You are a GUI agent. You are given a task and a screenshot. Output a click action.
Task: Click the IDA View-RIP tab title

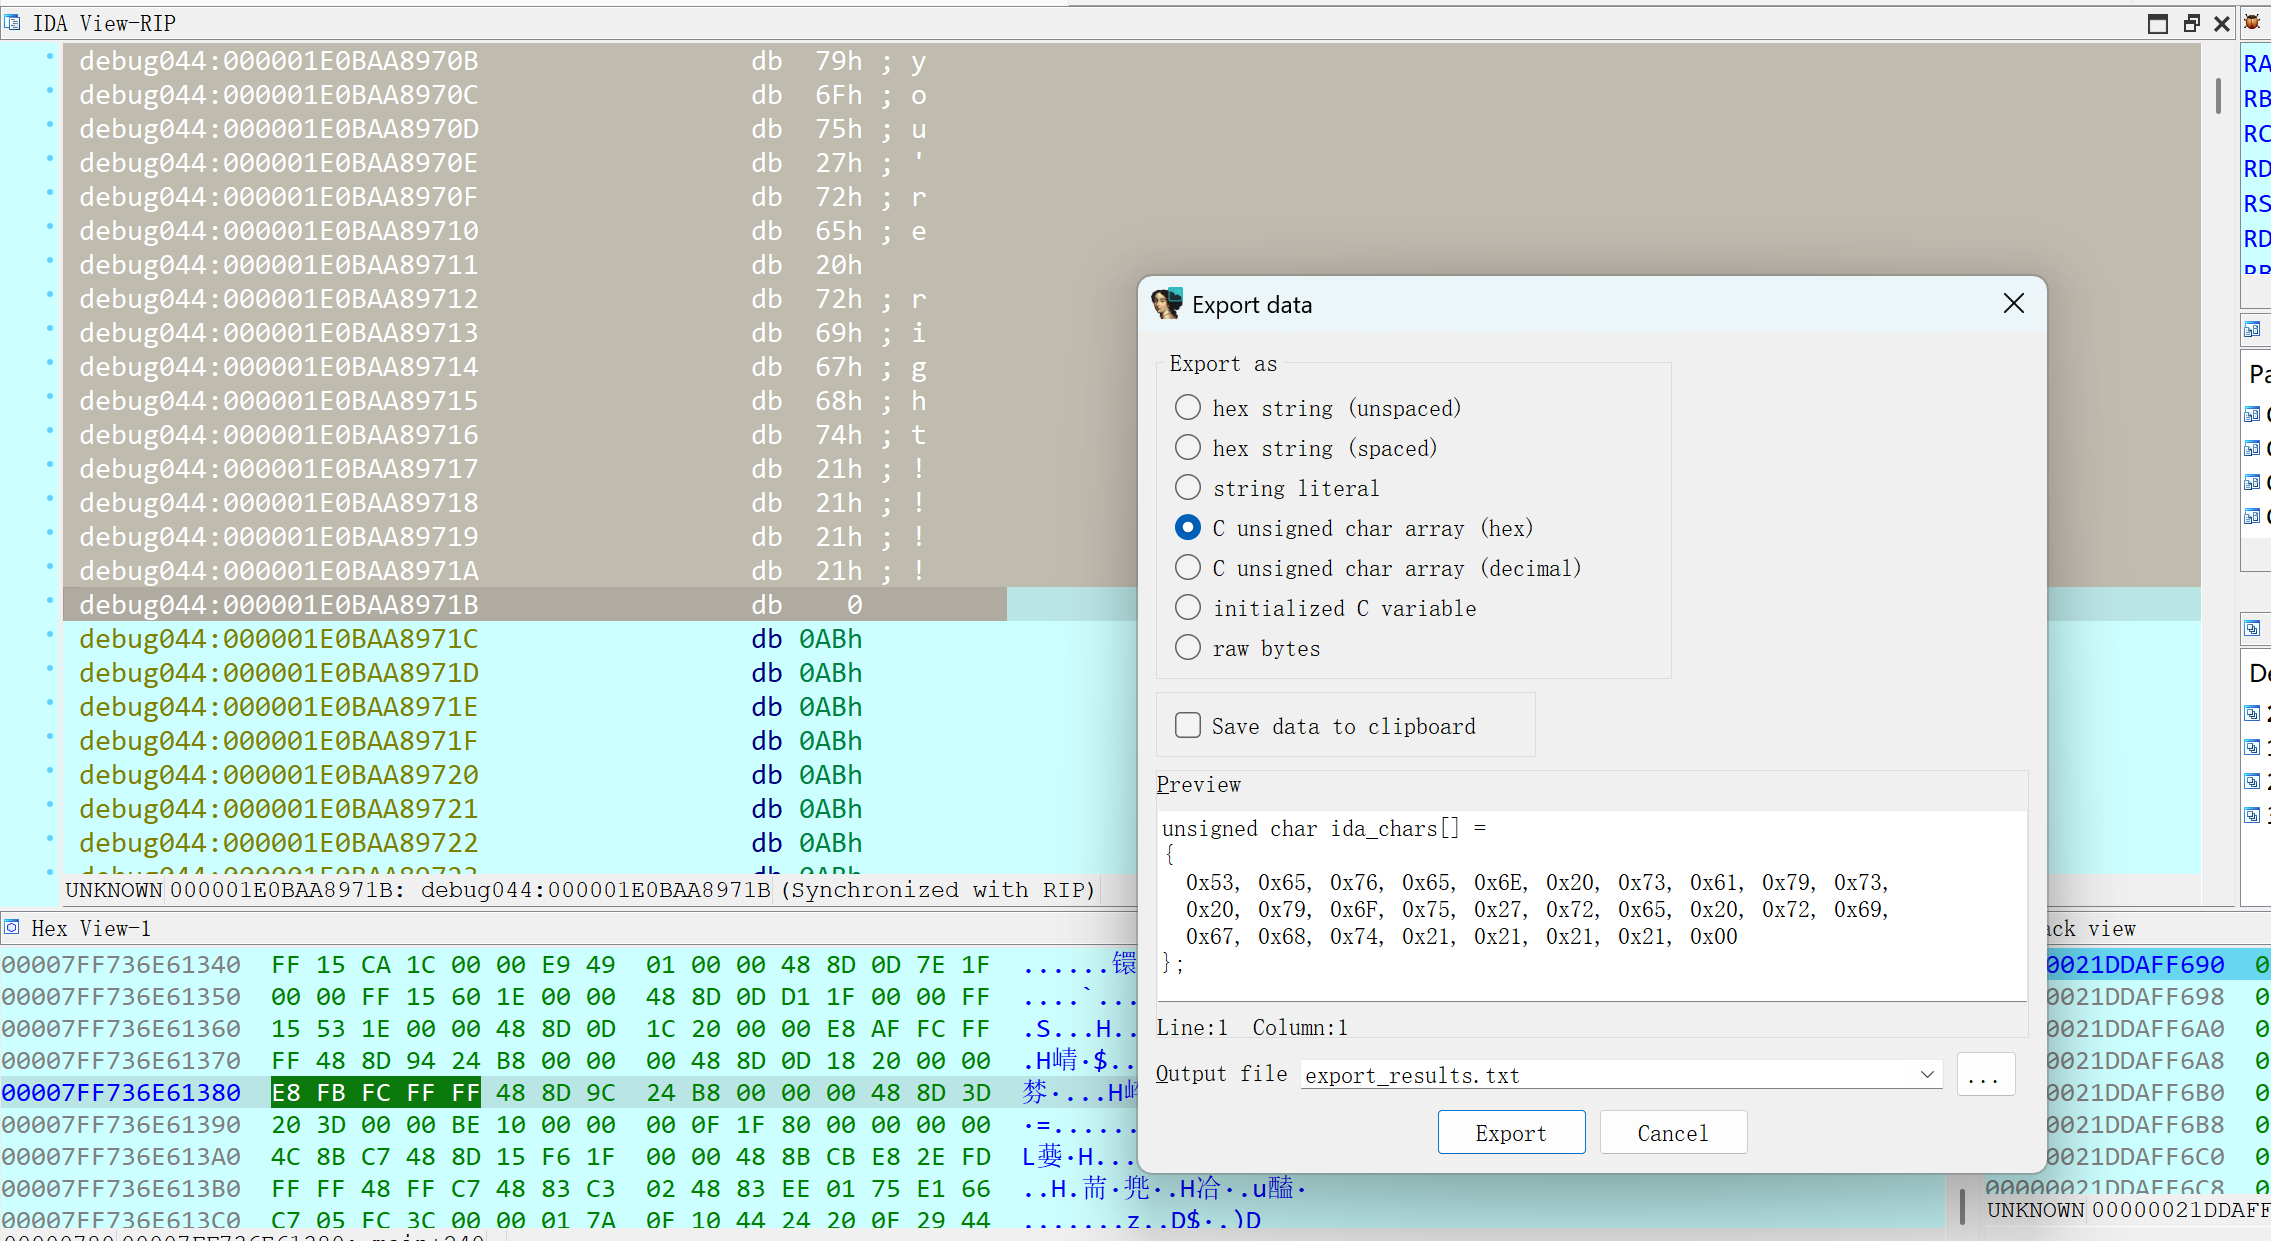[104, 22]
